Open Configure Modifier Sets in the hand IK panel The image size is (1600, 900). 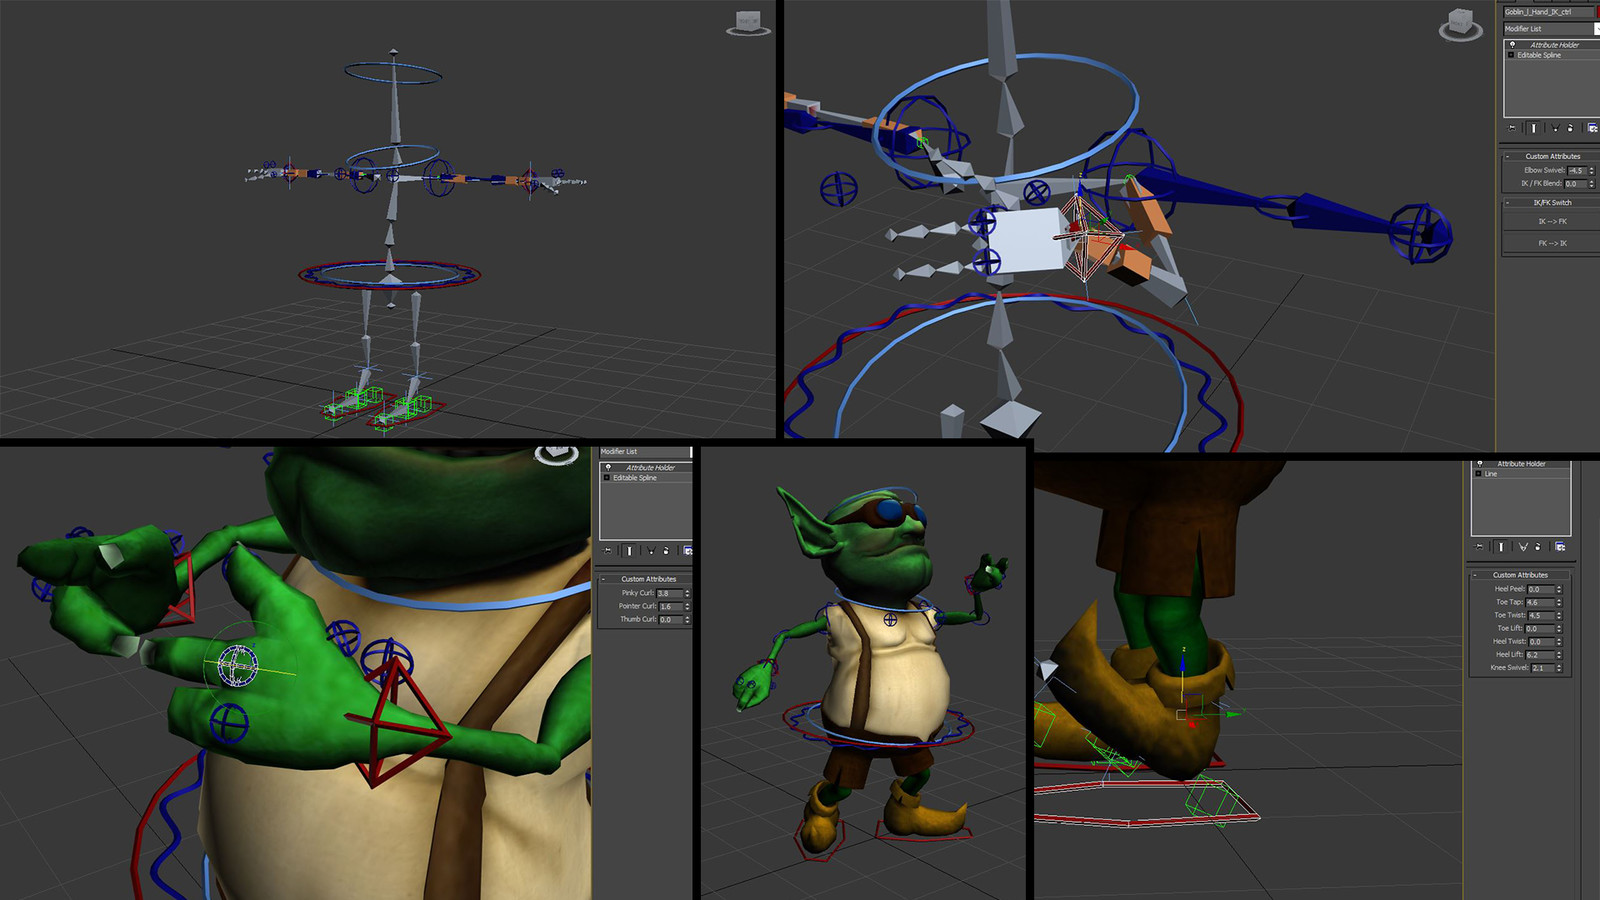click(x=1592, y=128)
